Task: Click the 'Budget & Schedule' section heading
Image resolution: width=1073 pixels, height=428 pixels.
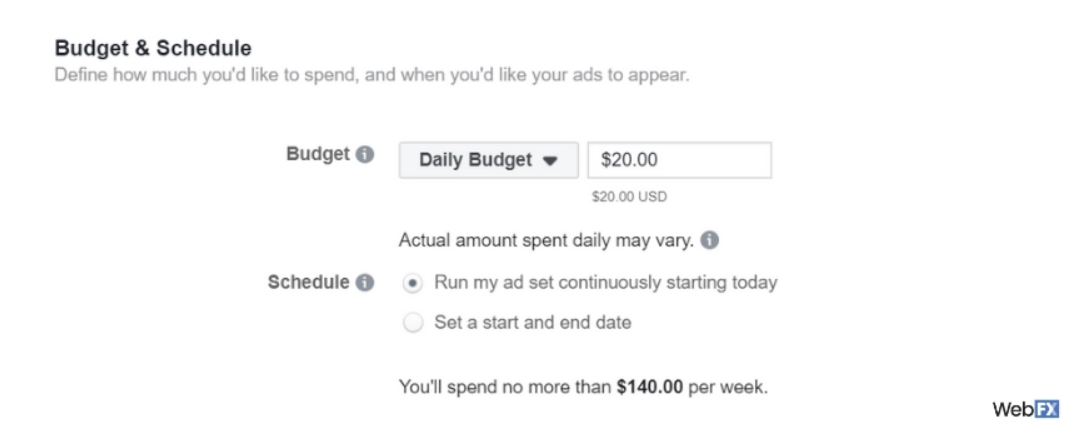Action: click(x=152, y=47)
